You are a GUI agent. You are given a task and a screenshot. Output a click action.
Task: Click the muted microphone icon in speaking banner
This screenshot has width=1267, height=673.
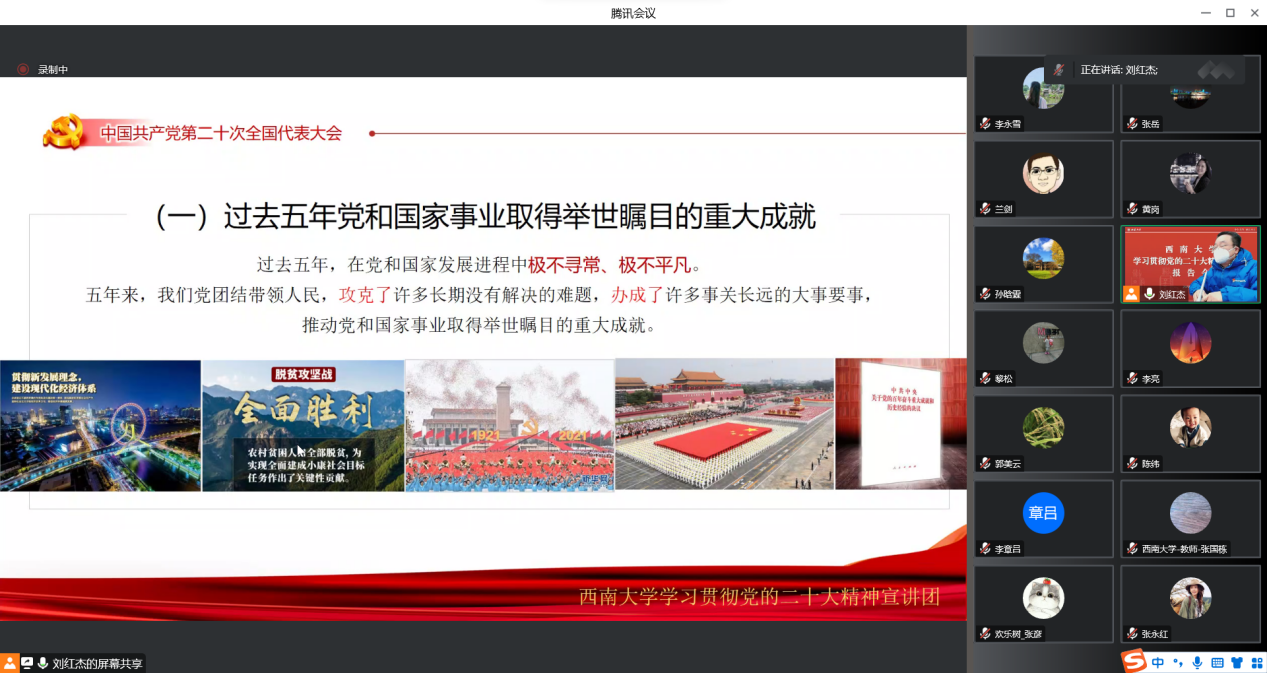1059,69
